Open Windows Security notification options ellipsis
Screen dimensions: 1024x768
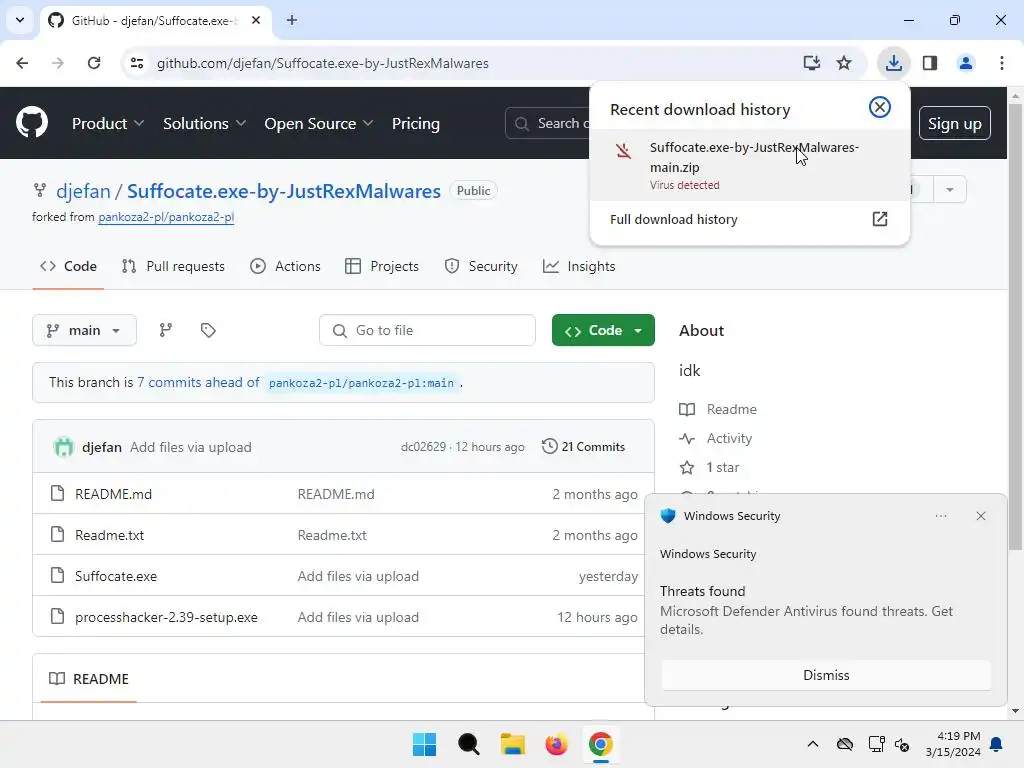(940, 516)
